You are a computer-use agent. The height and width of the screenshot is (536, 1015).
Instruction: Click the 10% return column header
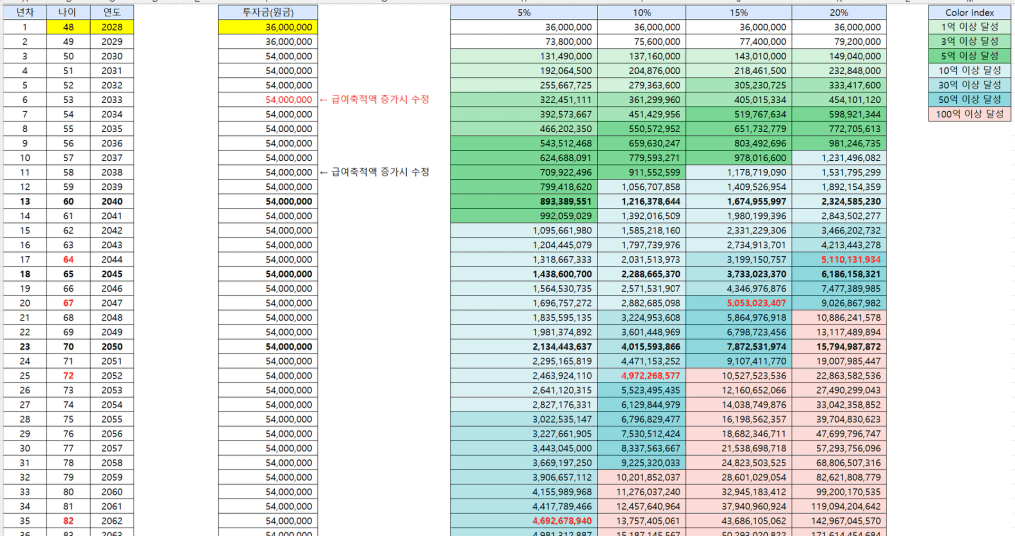pyautogui.click(x=641, y=12)
